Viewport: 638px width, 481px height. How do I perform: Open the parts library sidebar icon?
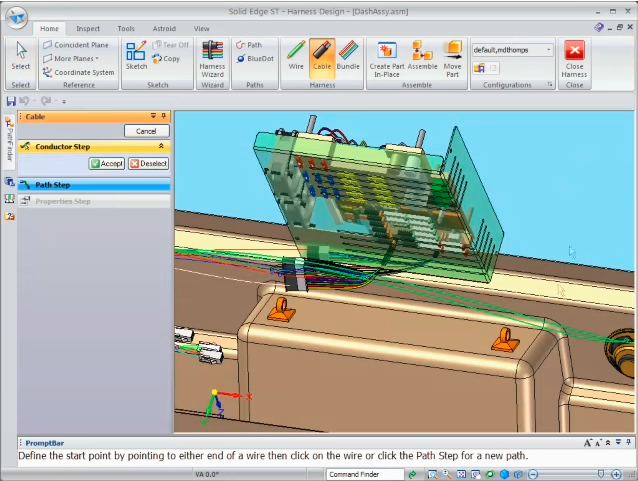point(9,216)
